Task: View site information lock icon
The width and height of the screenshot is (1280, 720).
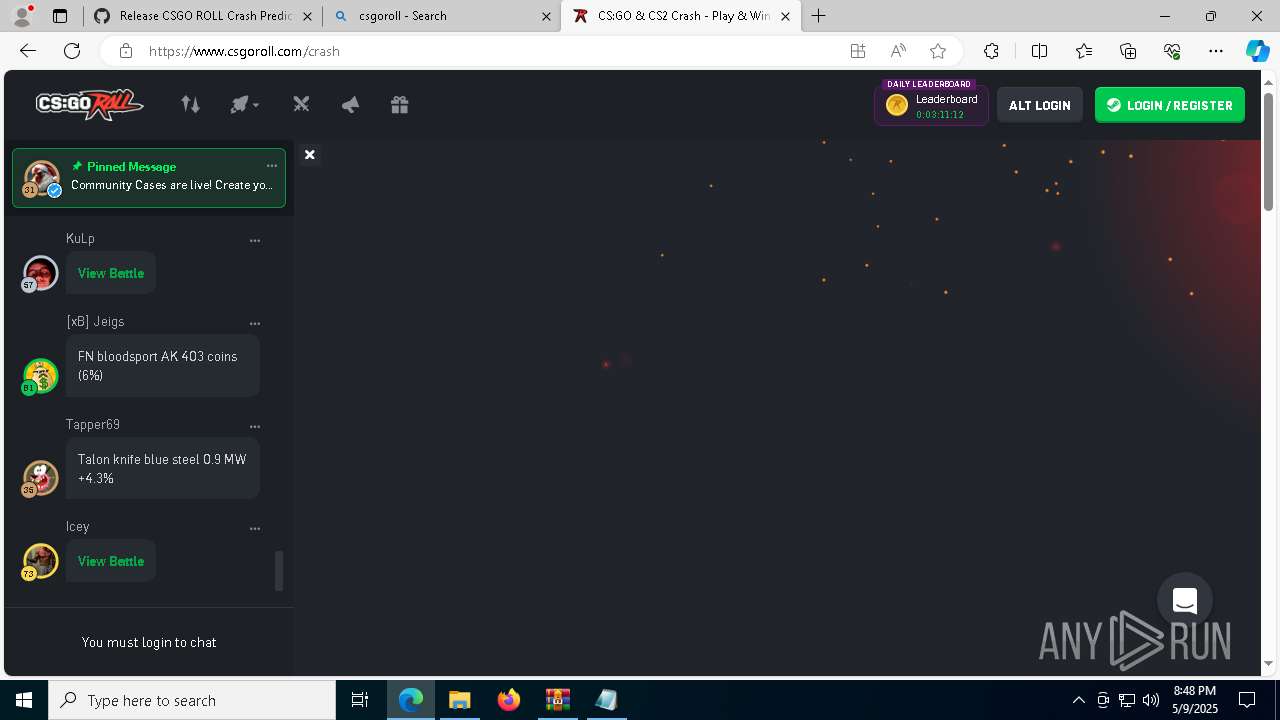Action: click(x=125, y=51)
